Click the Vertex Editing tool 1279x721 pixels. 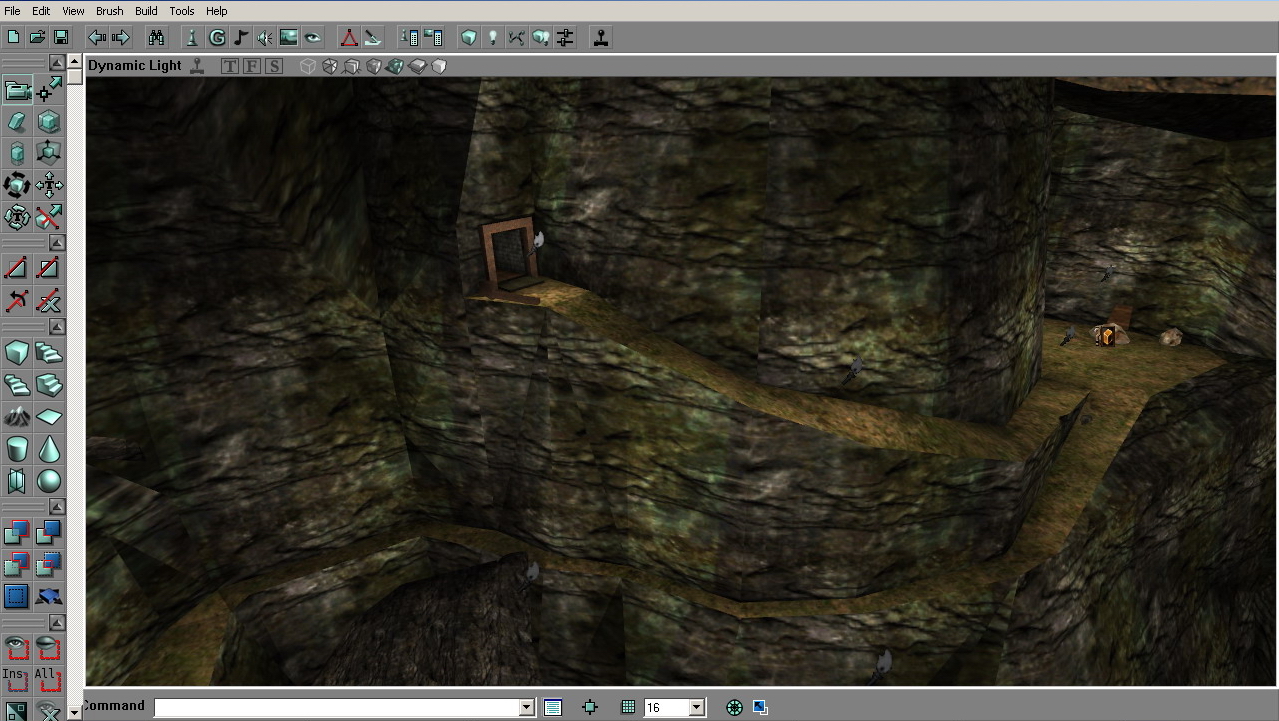click(48, 90)
